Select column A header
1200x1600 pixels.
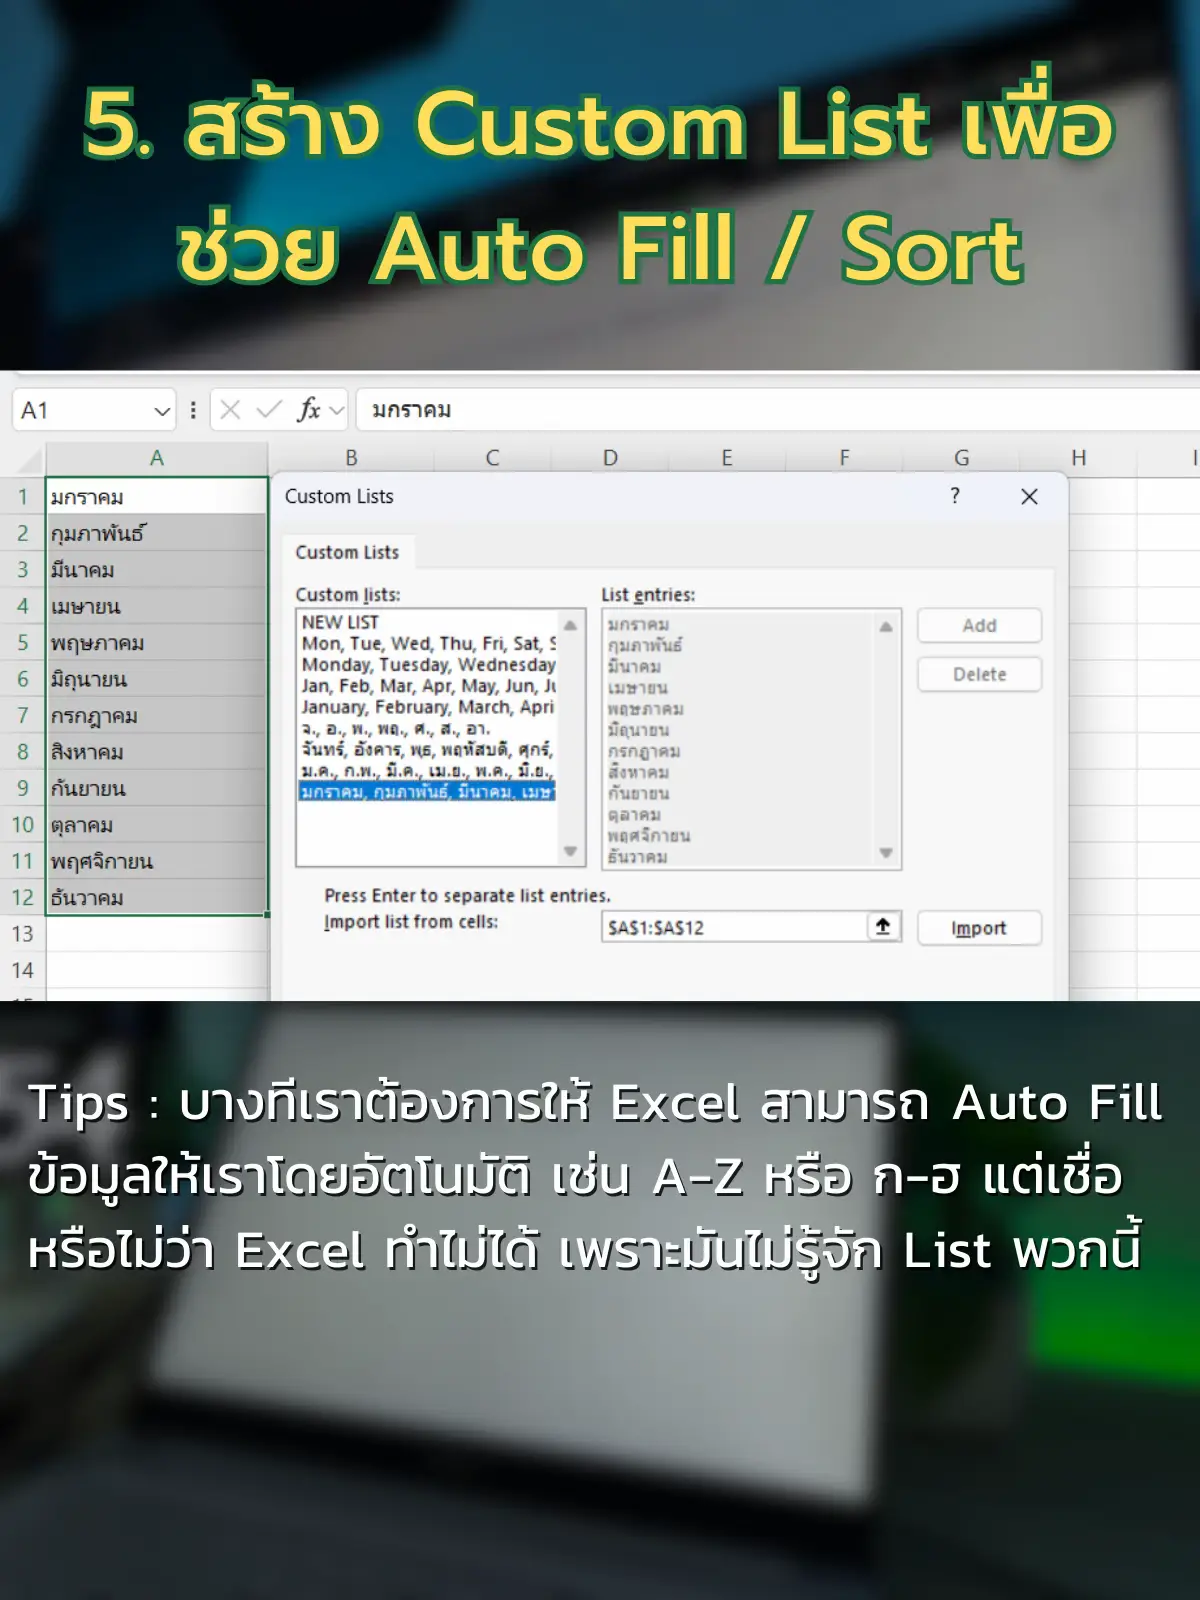tap(157, 458)
